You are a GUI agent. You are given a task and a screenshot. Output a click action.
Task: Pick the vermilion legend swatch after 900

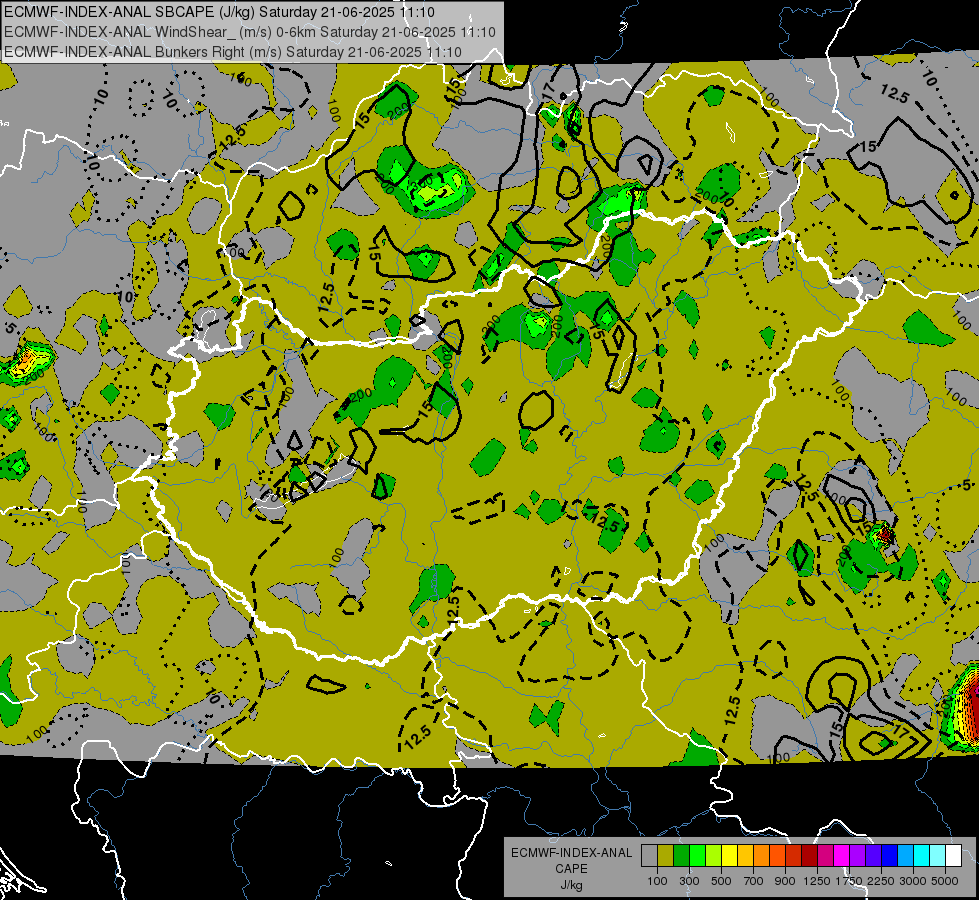tap(794, 855)
